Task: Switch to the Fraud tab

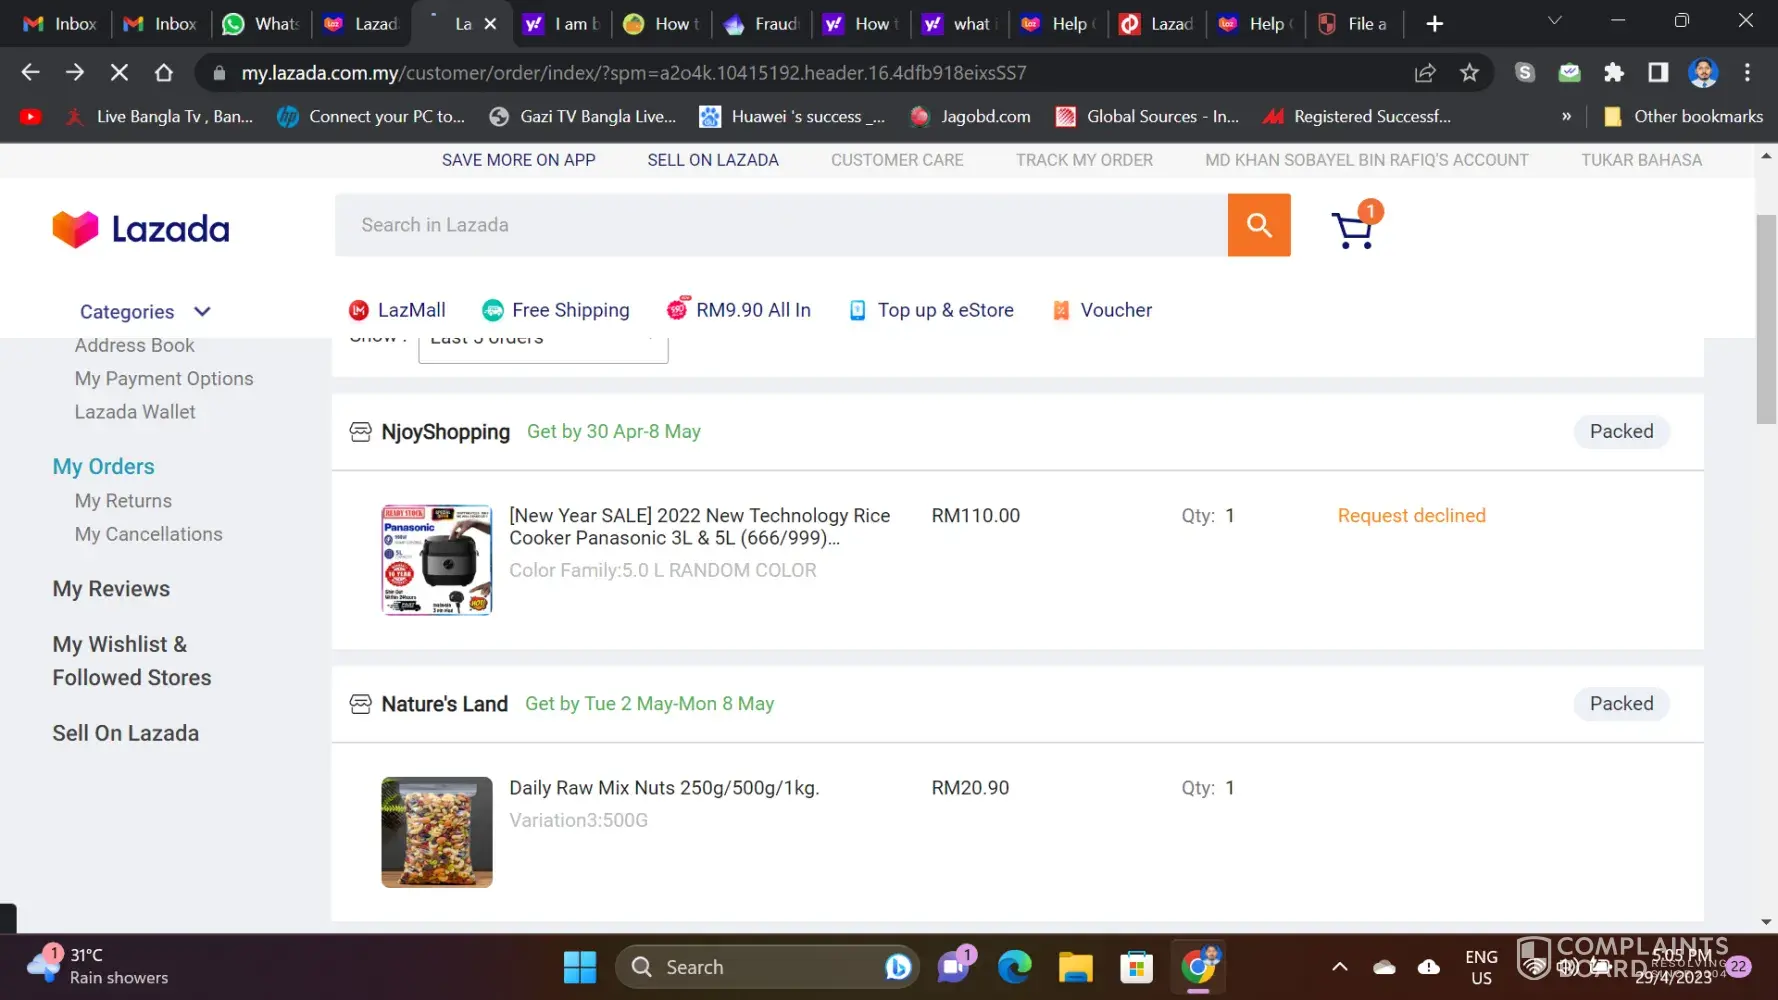Action: [761, 23]
